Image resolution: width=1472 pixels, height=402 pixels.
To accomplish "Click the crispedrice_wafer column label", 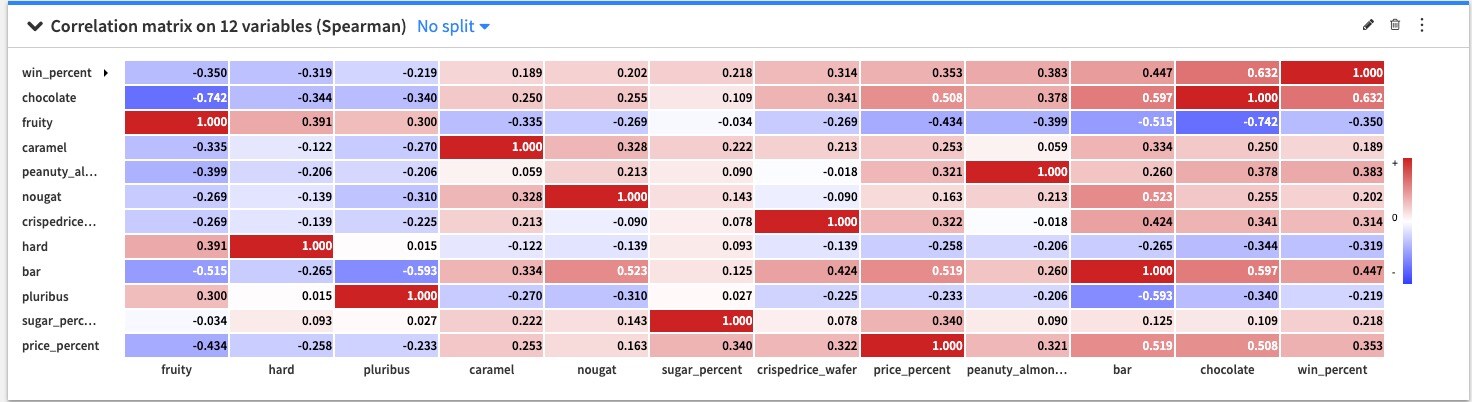I will click(x=806, y=370).
